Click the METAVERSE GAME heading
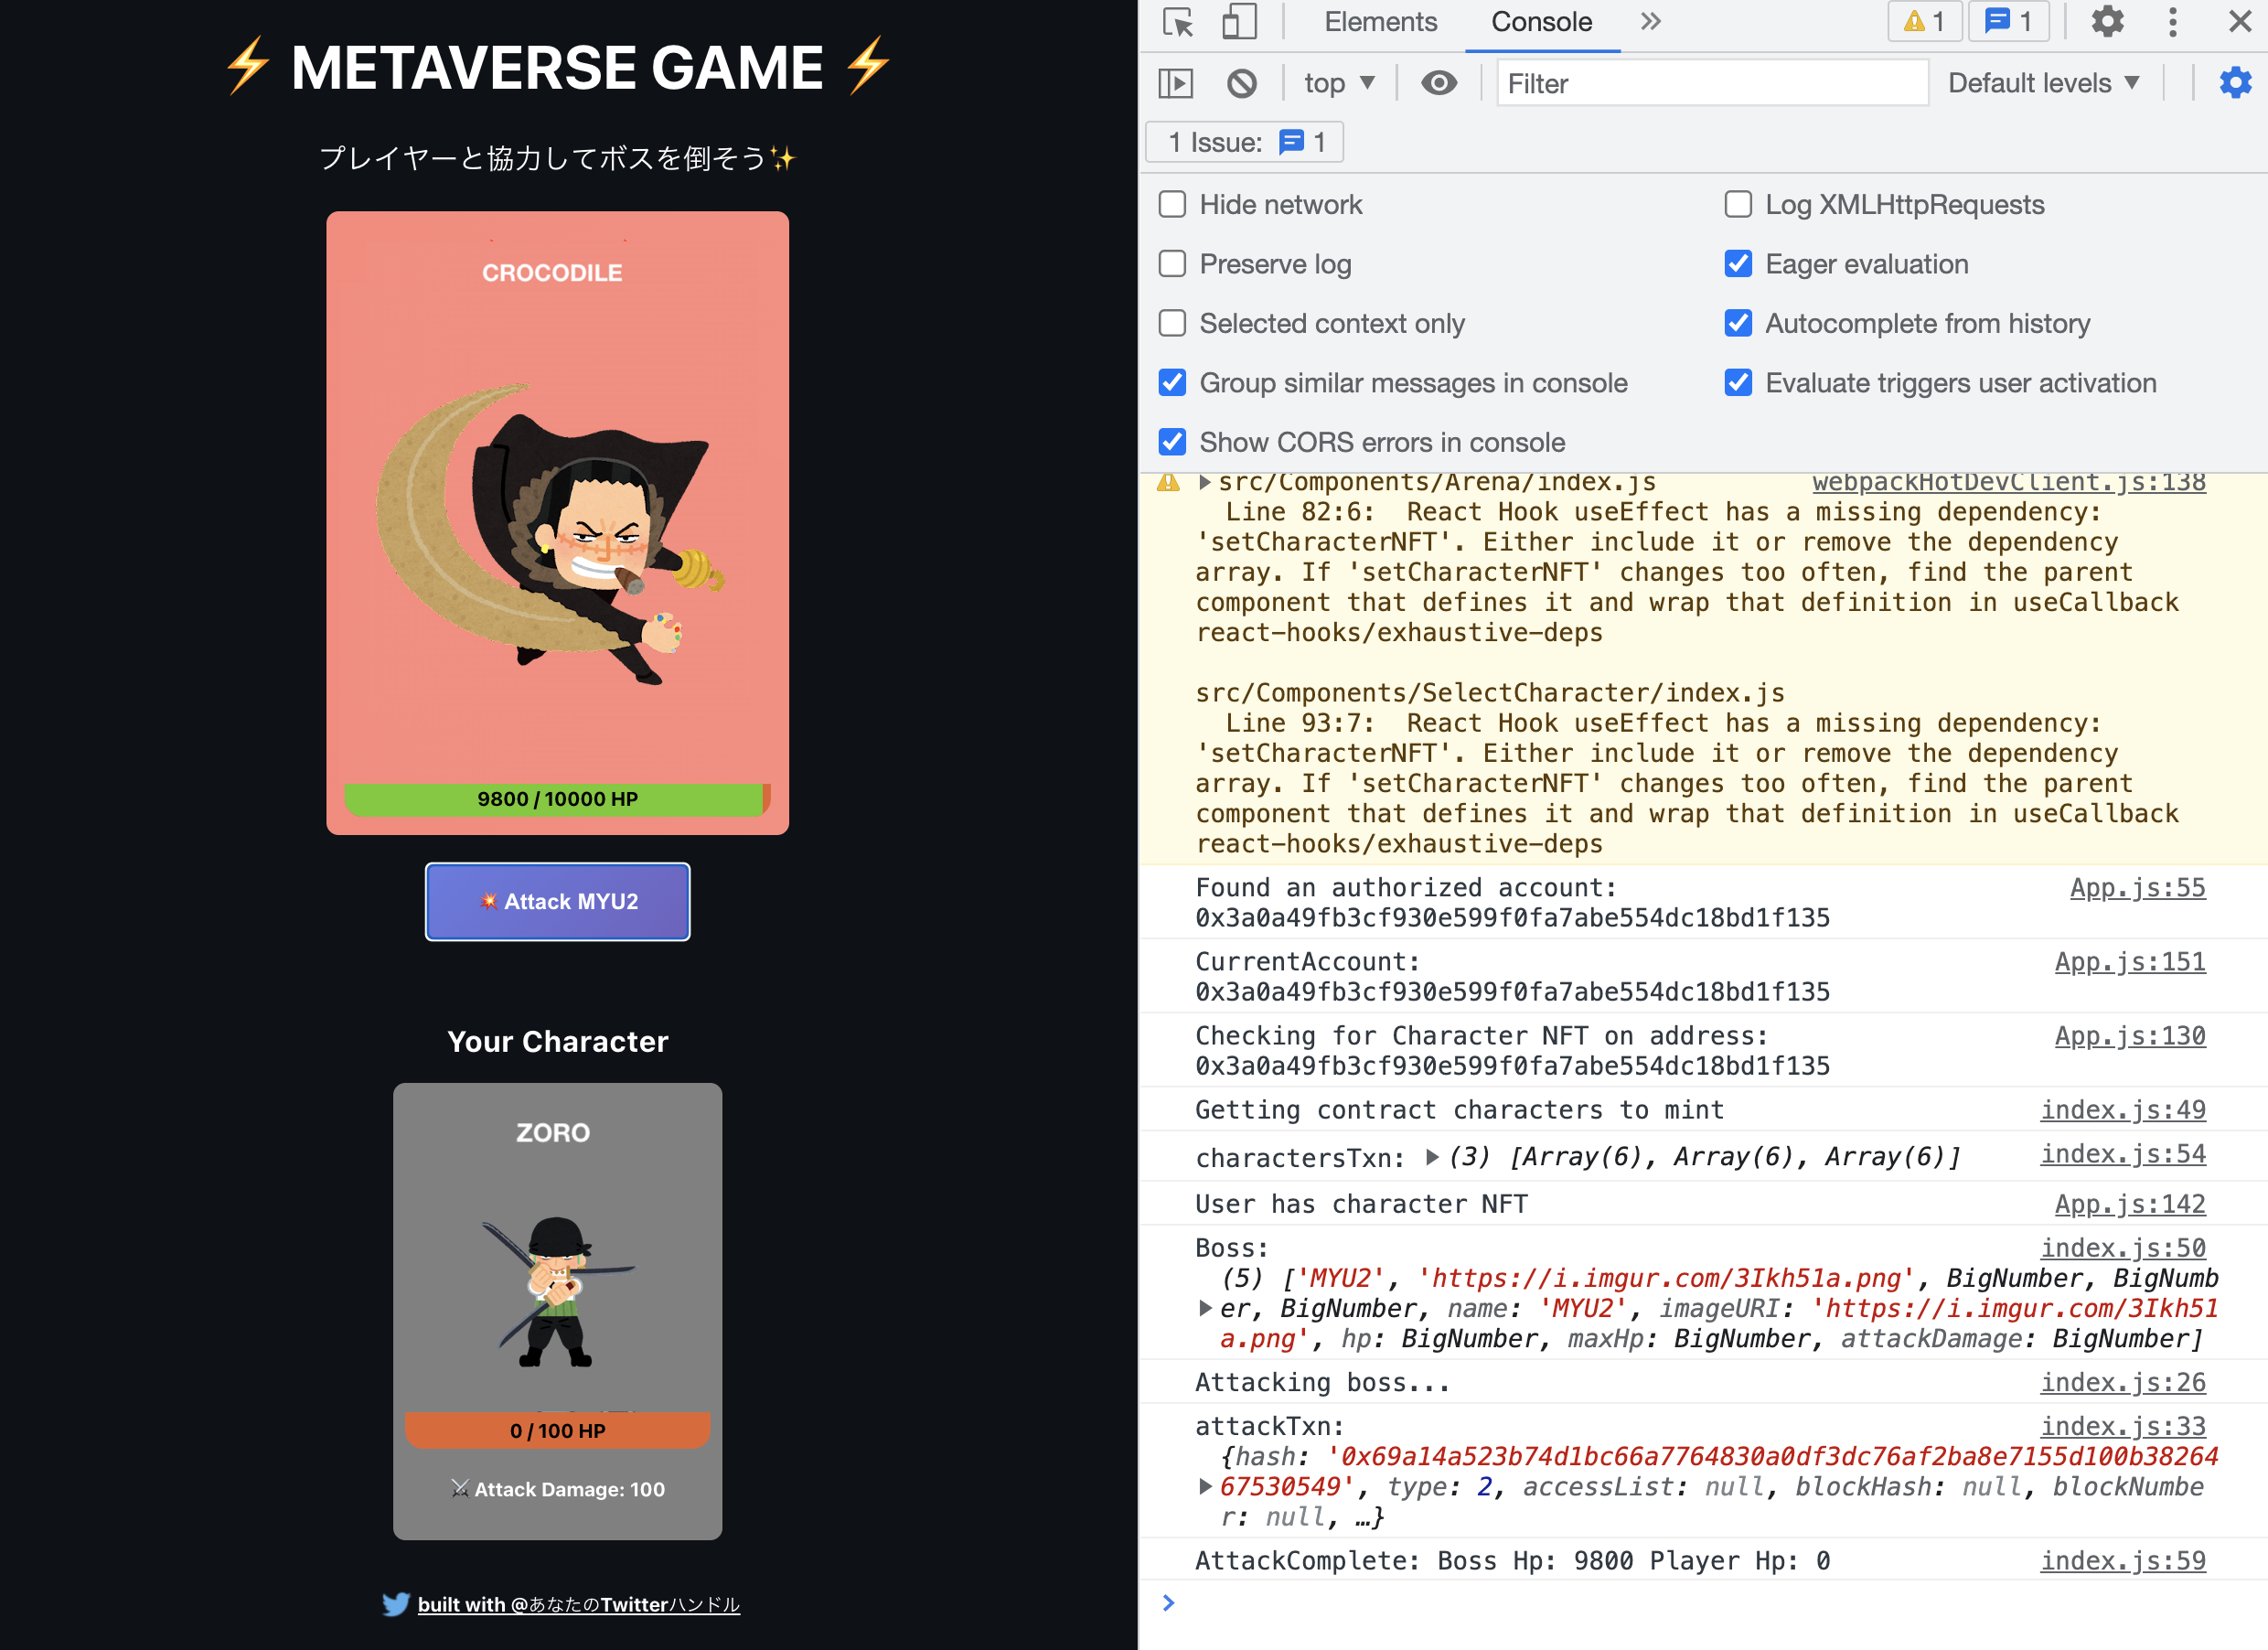 pos(557,67)
